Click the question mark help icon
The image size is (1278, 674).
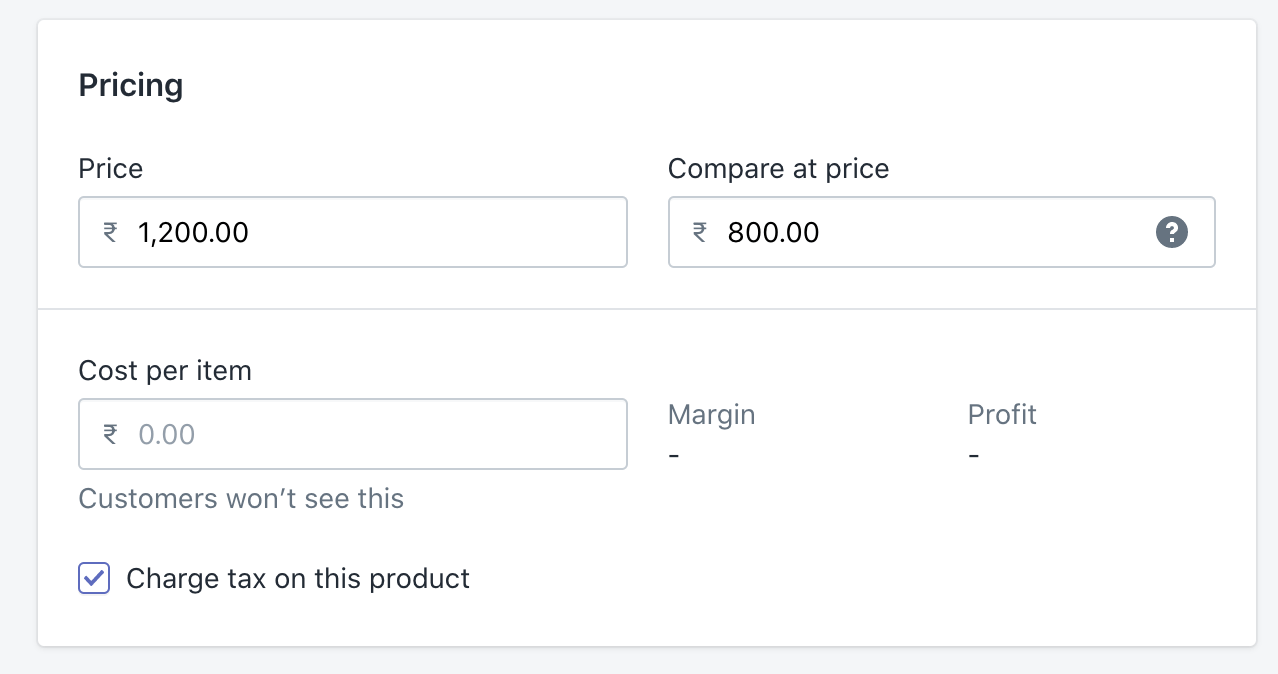1171,233
